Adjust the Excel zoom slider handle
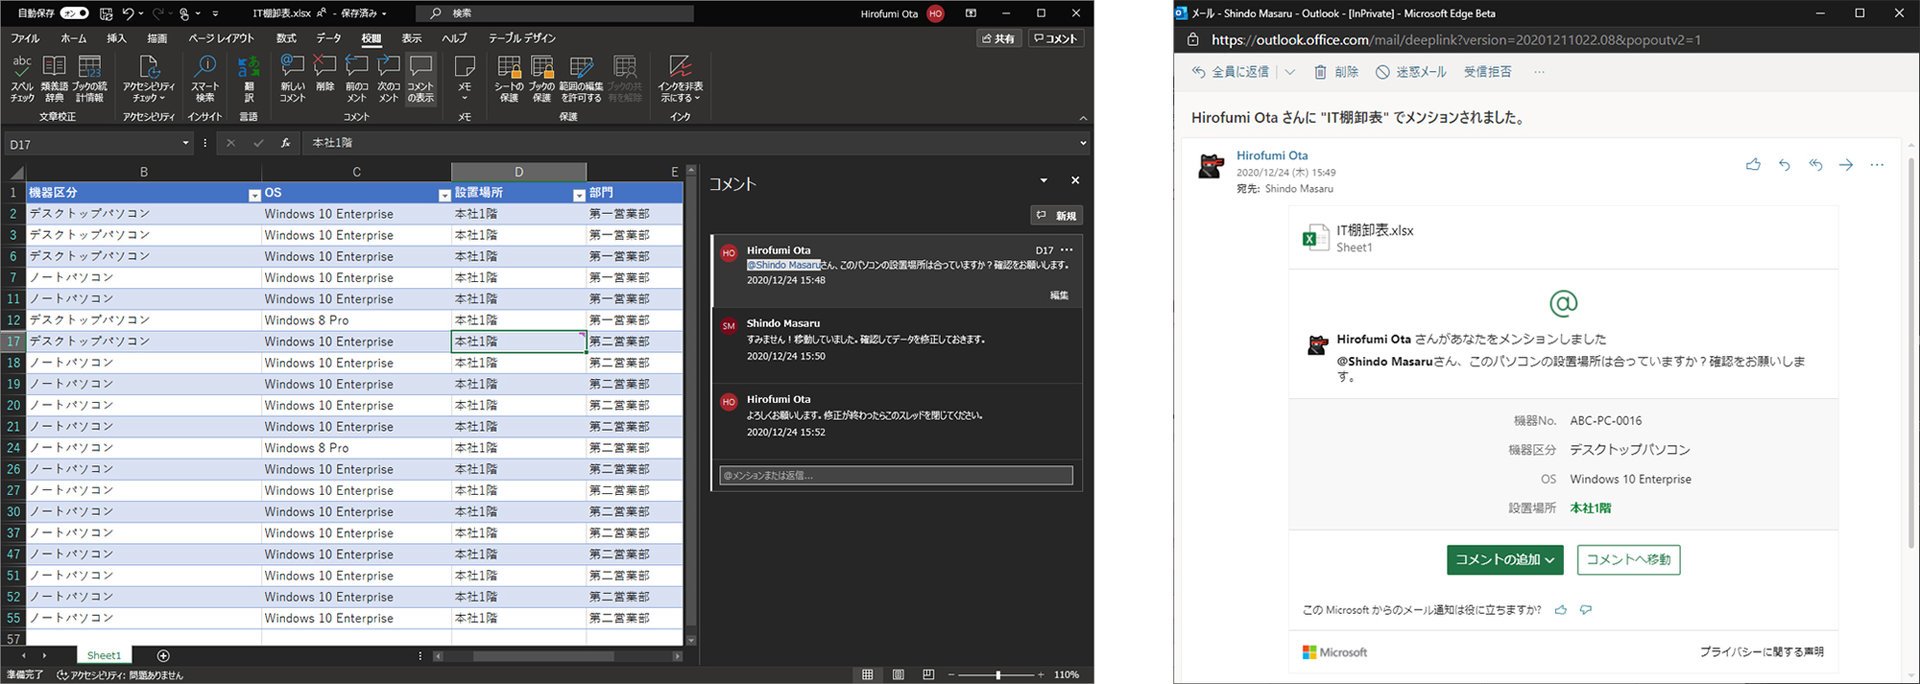This screenshot has height=684, width=1920. 998,675
